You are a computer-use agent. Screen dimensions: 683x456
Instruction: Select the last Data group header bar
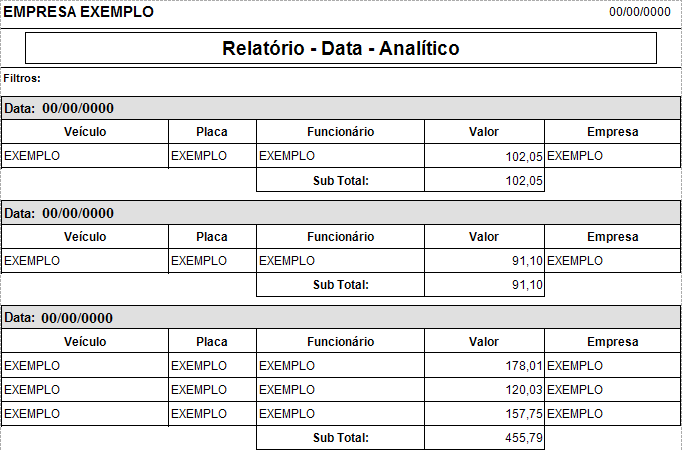click(341, 318)
